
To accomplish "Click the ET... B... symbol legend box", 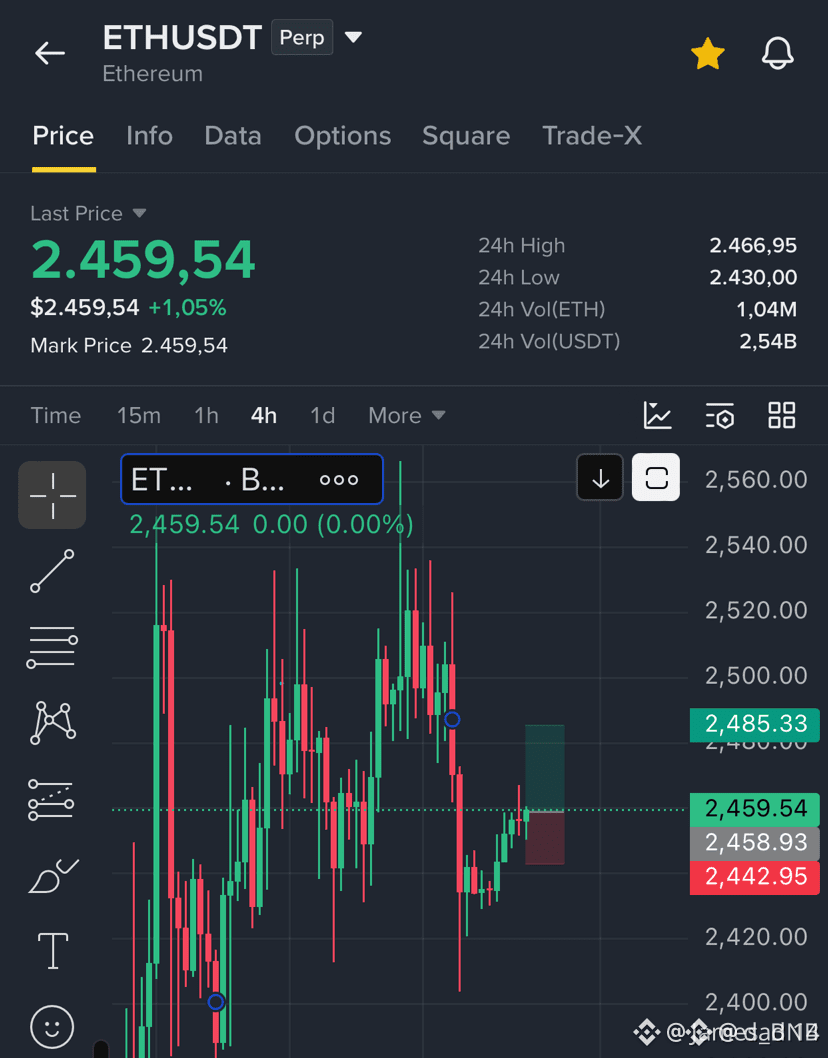I will [x=252, y=479].
